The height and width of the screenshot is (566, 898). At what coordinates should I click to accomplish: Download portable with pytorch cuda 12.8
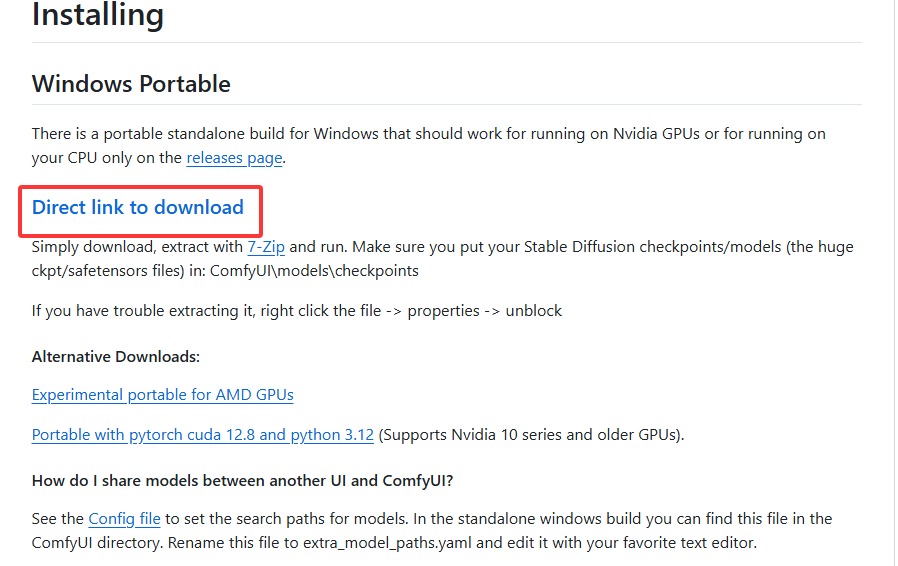(x=203, y=434)
